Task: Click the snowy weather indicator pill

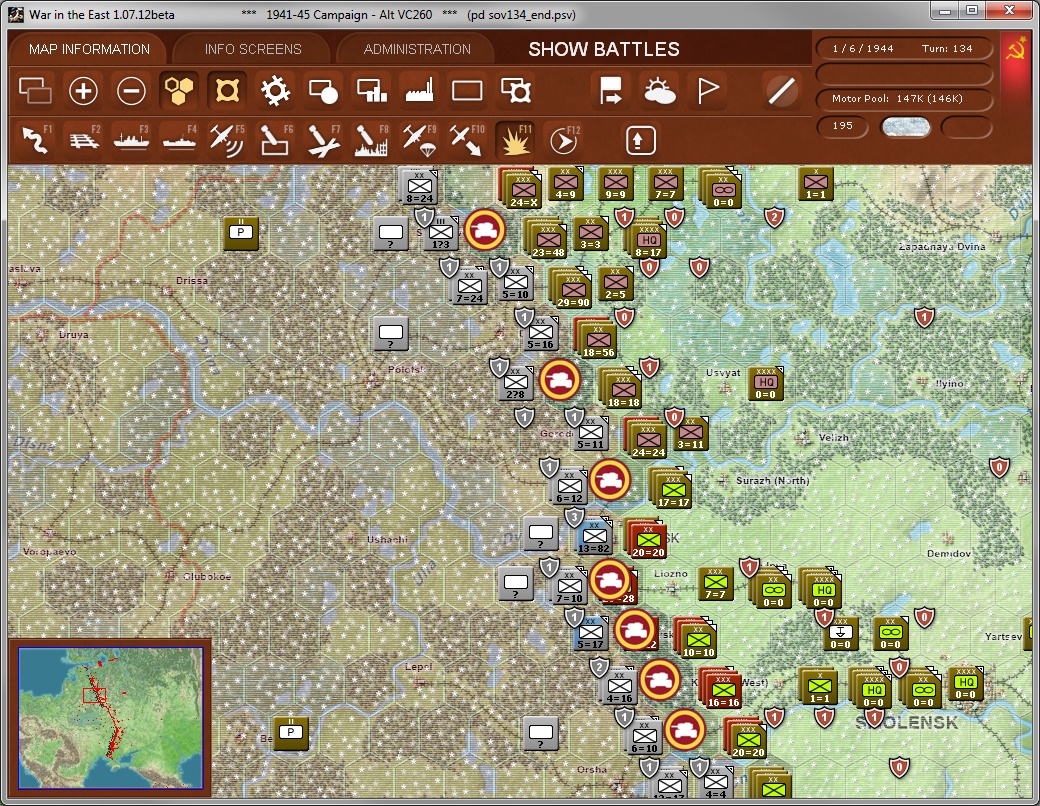Action: (905, 127)
